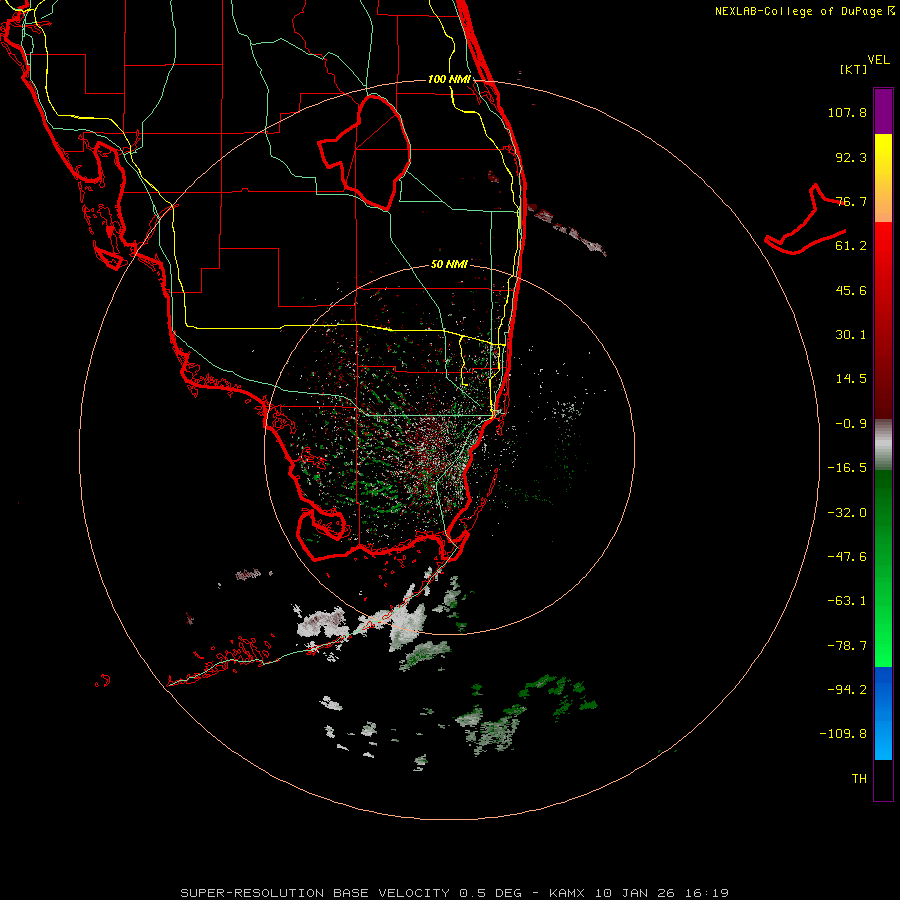Image resolution: width=900 pixels, height=900 pixels.
Task: Click the NEXLAB-College of DuPage label
Action: [x=798, y=11]
